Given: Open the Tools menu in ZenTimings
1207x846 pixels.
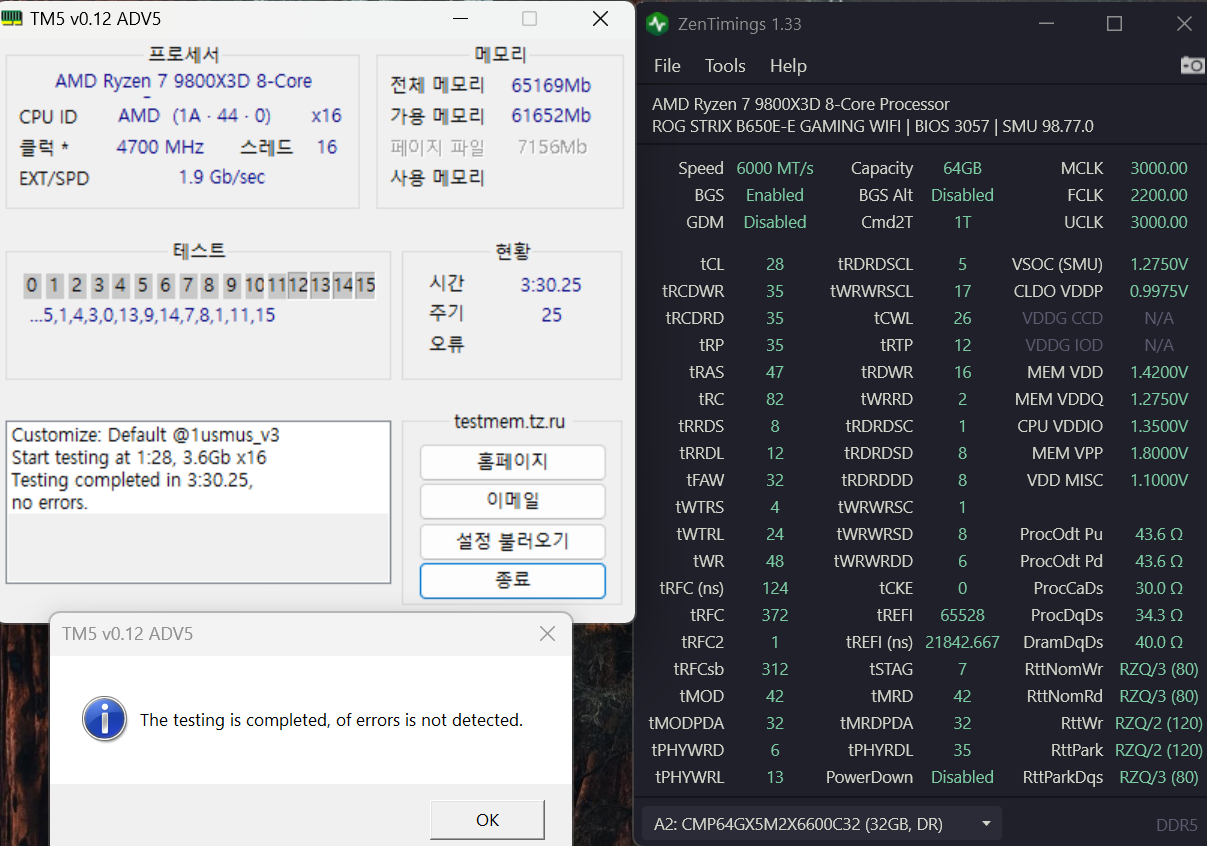Looking at the screenshot, I should pos(724,66).
